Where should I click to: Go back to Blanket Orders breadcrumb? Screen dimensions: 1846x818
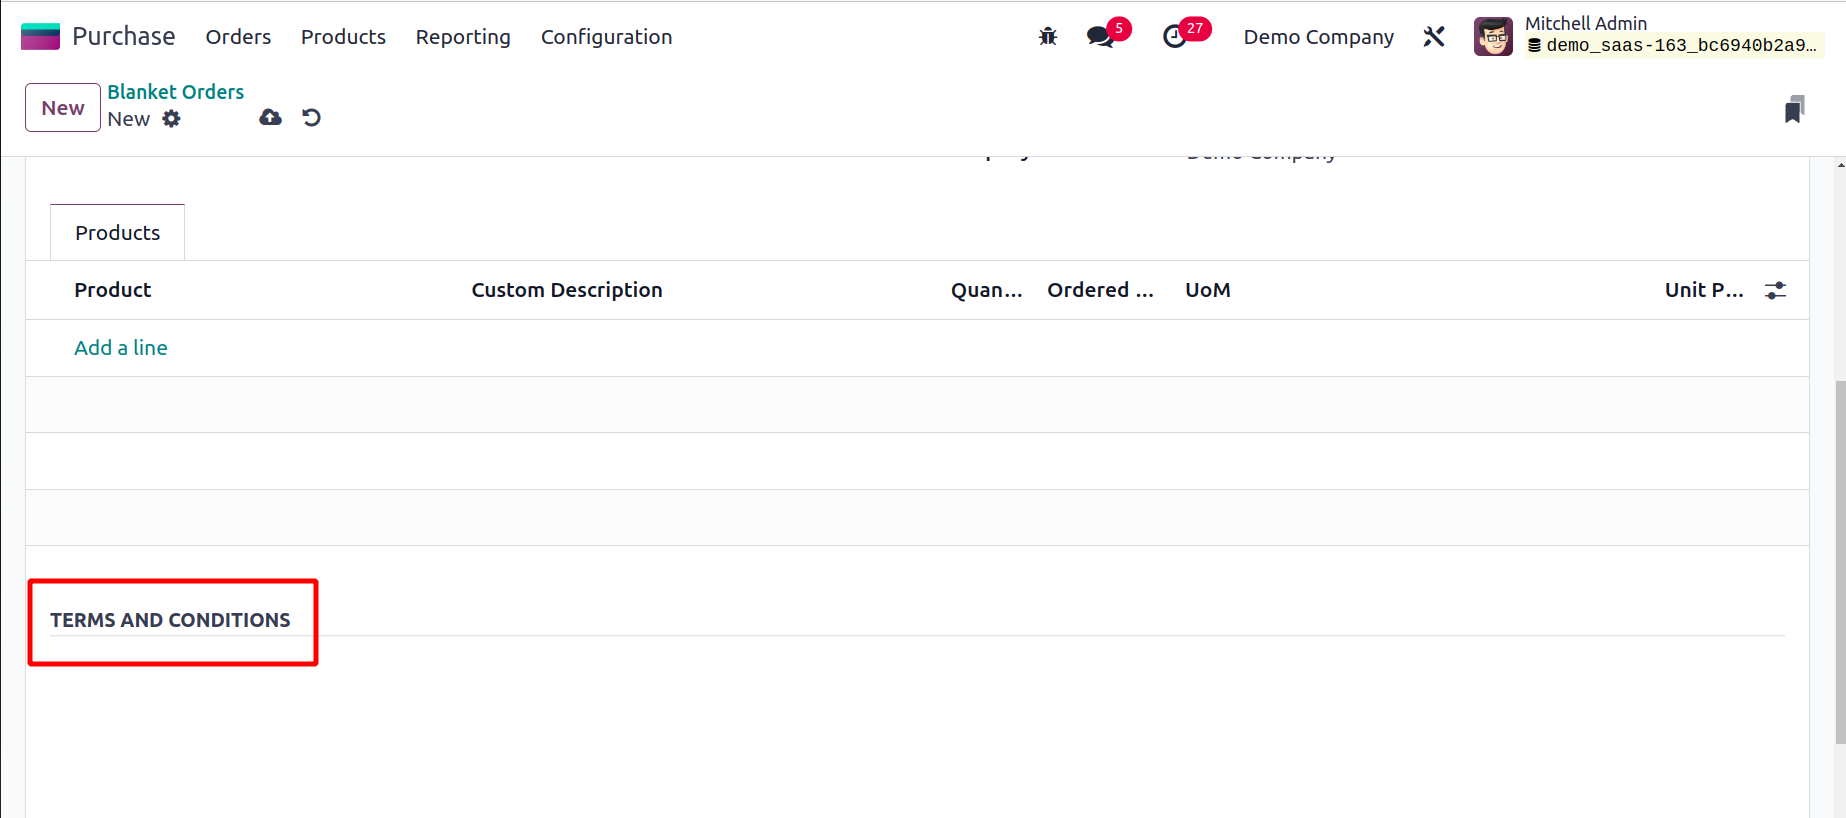pyautogui.click(x=176, y=92)
